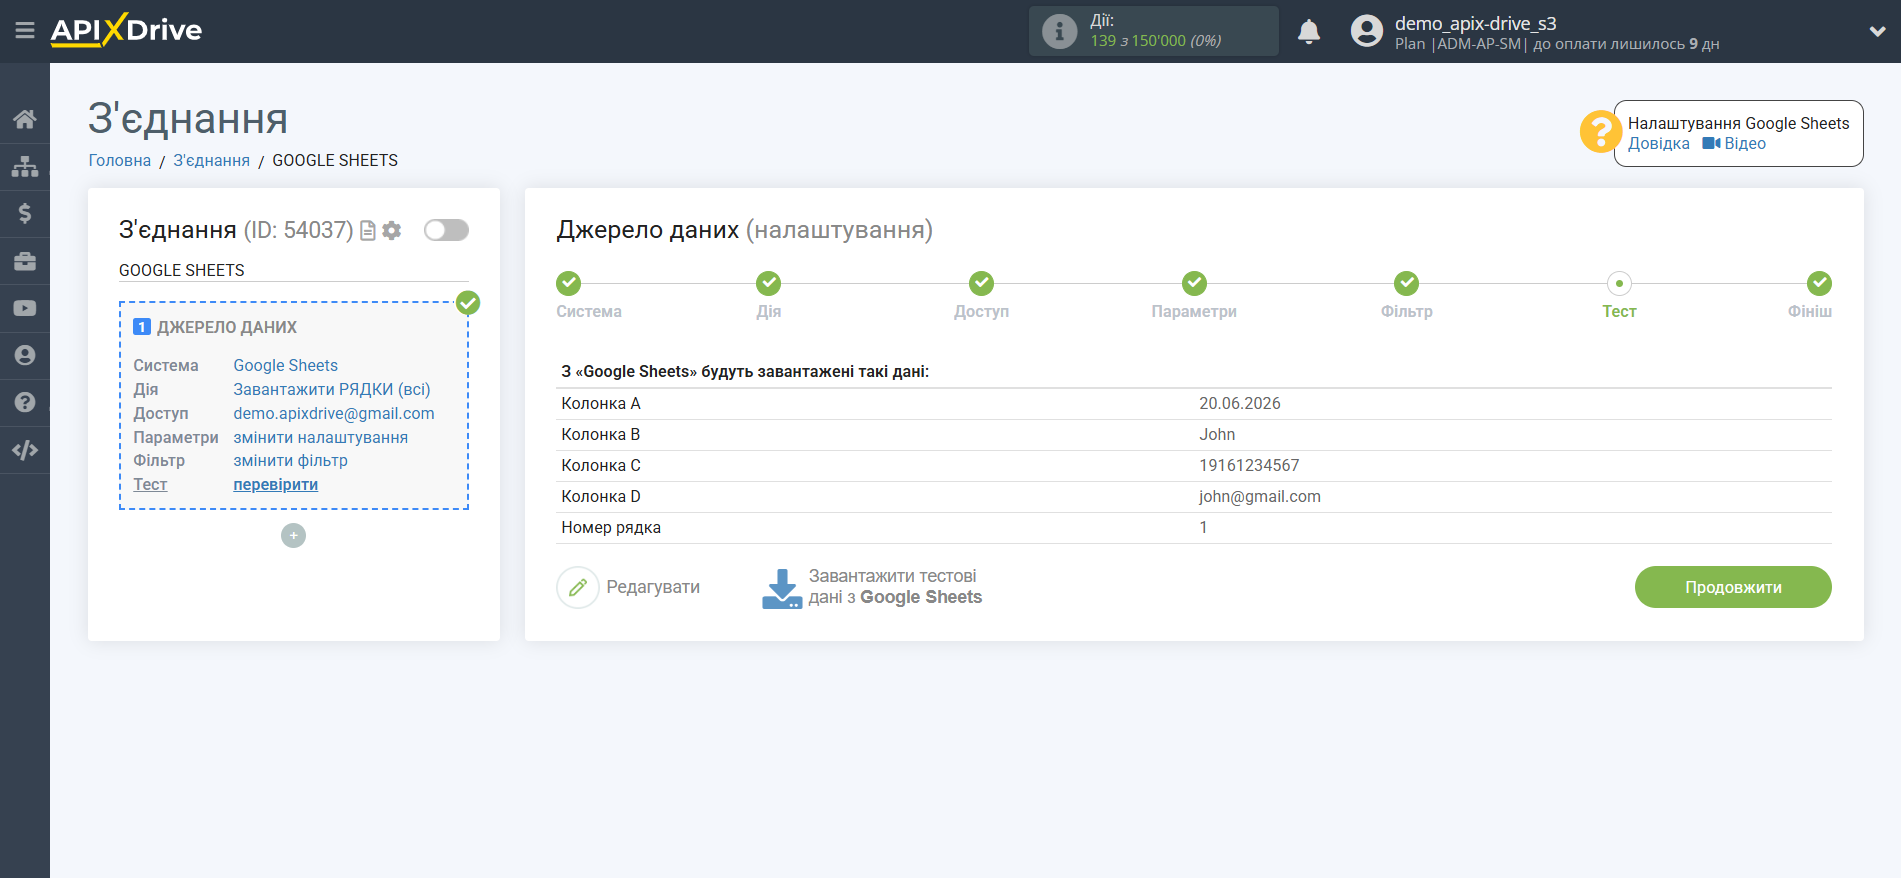Viewport: 1901px width, 878px height.
Task: Go to the Тест step
Action: click(x=1619, y=284)
